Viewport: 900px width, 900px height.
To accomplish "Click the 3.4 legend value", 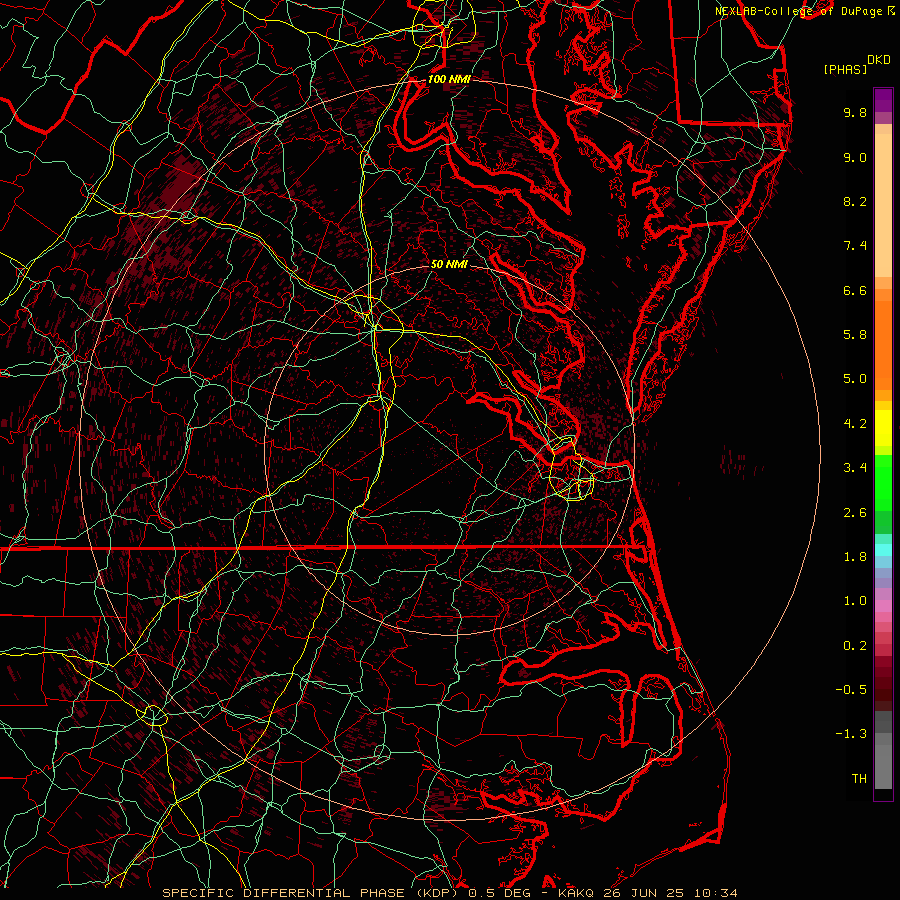I will point(855,468).
